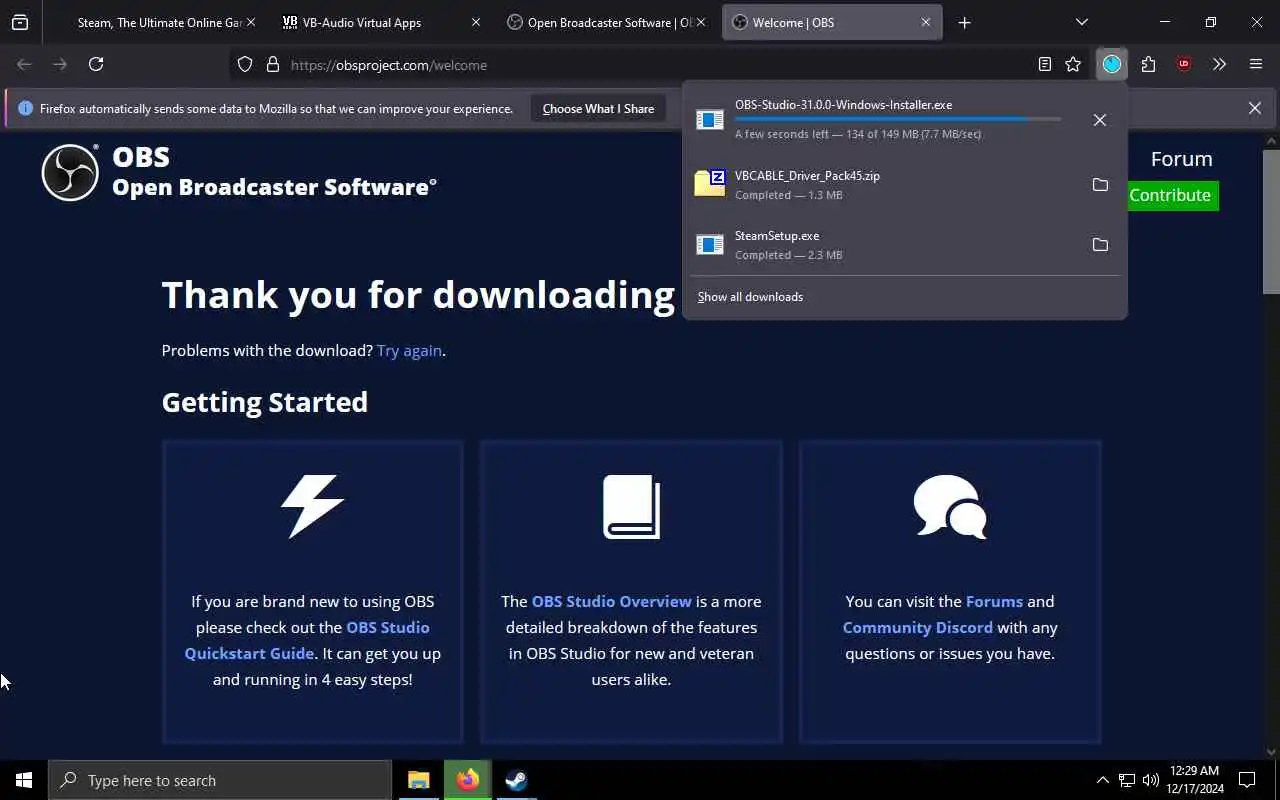Show site security padlock info
The height and width of the screenshot is (800, 1280).
pos(272,64)
